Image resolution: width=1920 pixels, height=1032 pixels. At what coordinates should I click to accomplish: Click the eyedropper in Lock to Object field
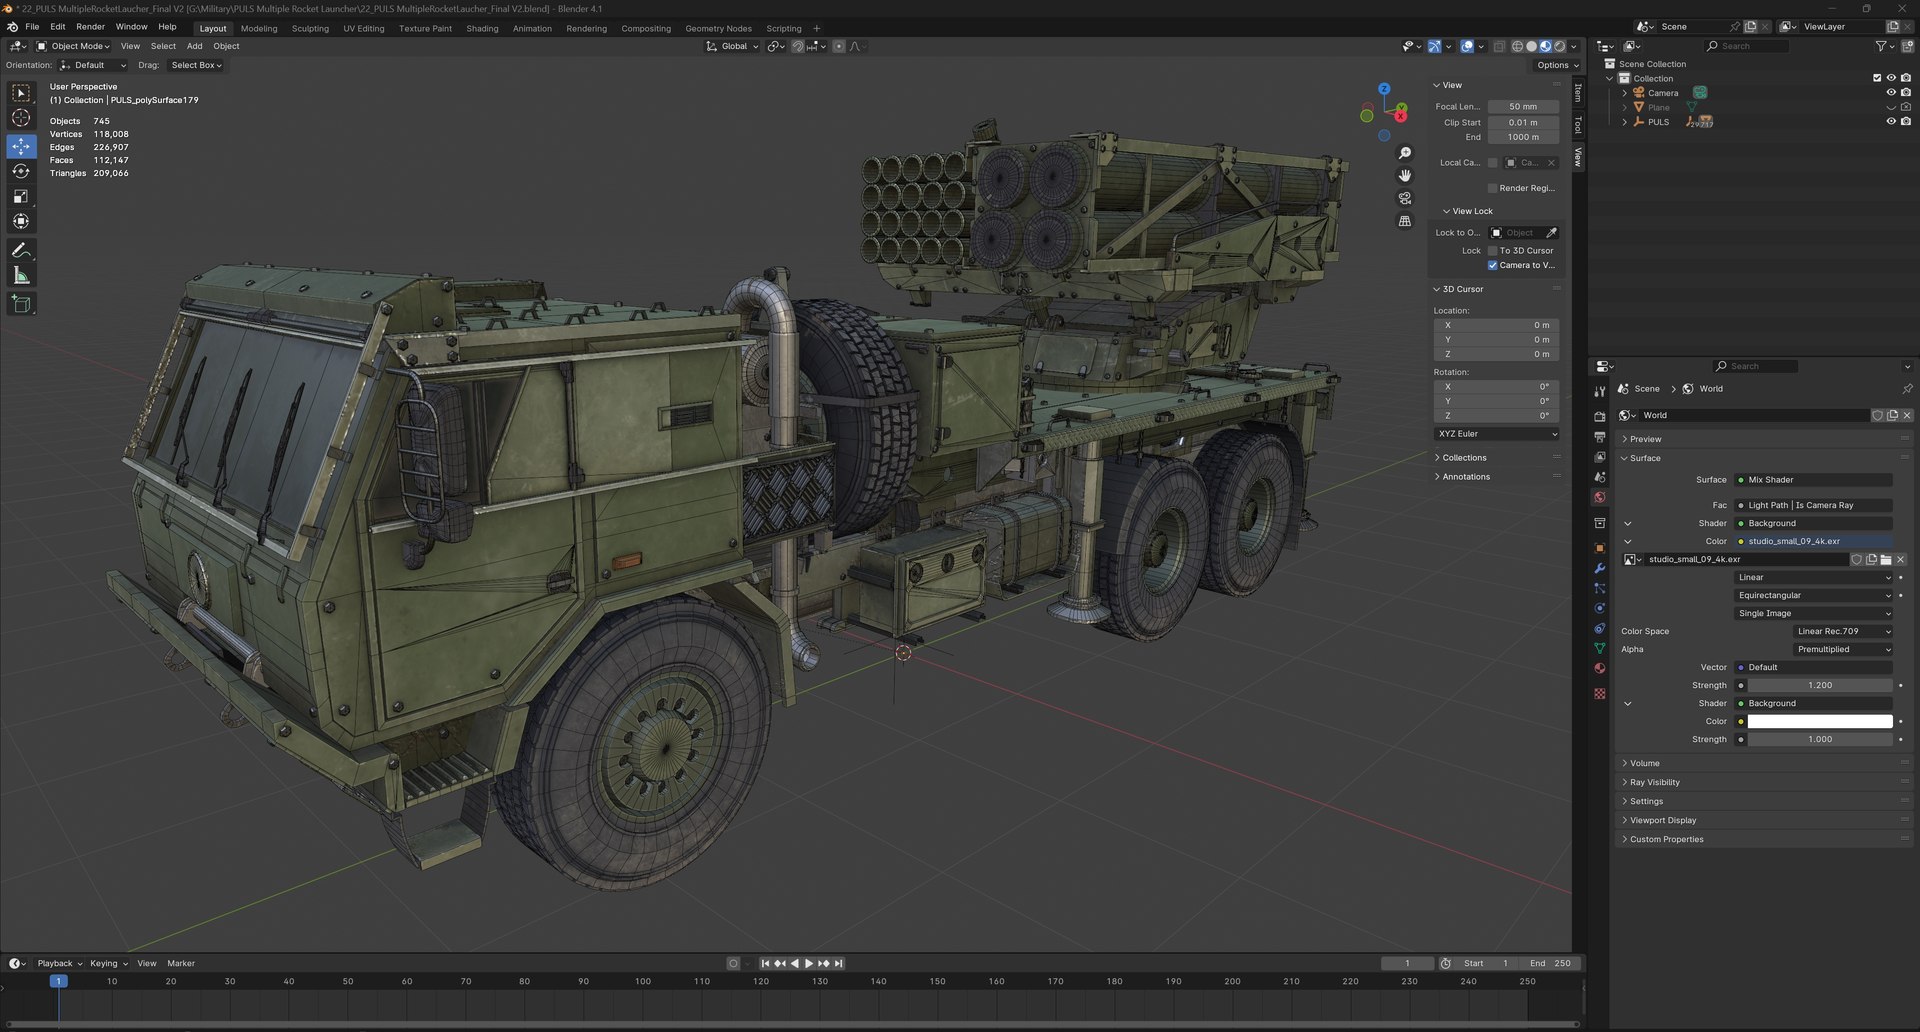(x=1551, y=233)
